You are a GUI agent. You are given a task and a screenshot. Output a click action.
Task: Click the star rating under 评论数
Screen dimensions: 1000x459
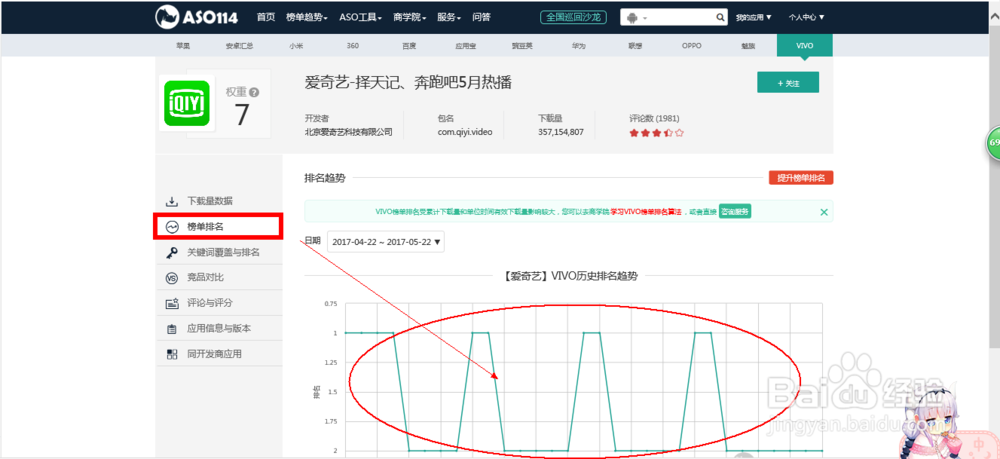(656, 133)
